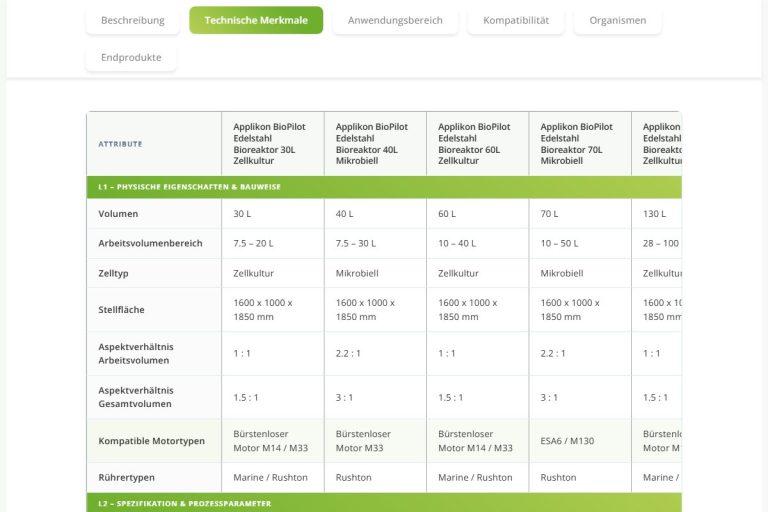Click Zellkultur cell type in 30L column
This screenshot has width=768, height=512.
point(273,273)
